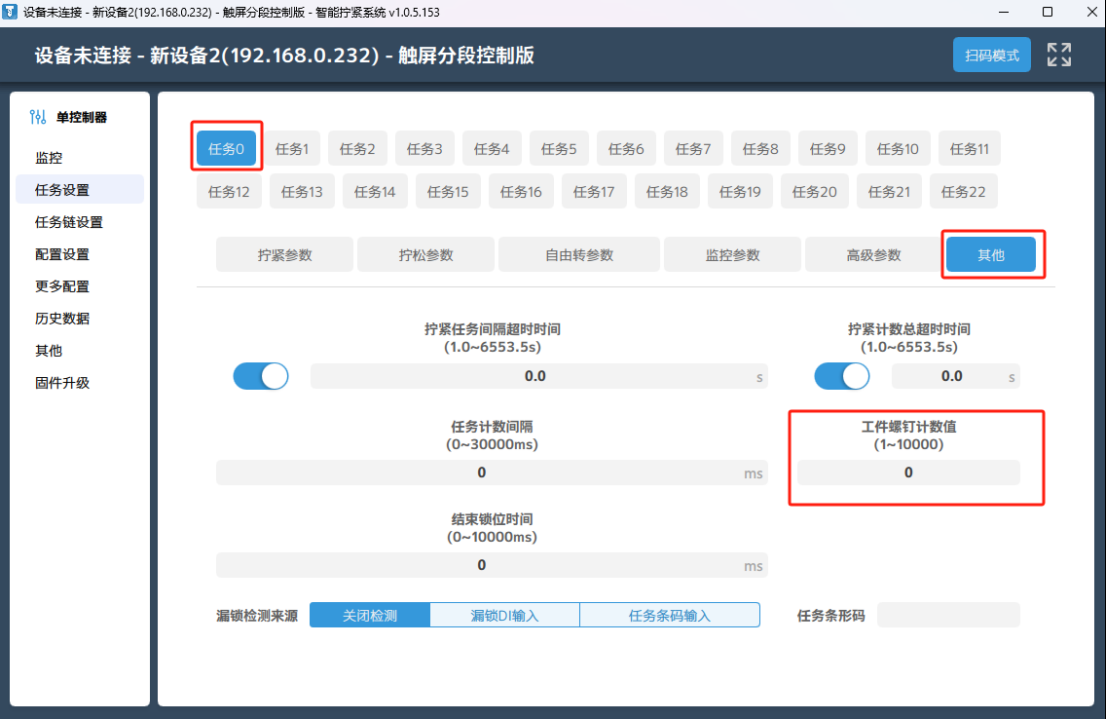Open the 监控参数 tab
This screenshot has height=719, width=1106.
(x=732, y=255)
